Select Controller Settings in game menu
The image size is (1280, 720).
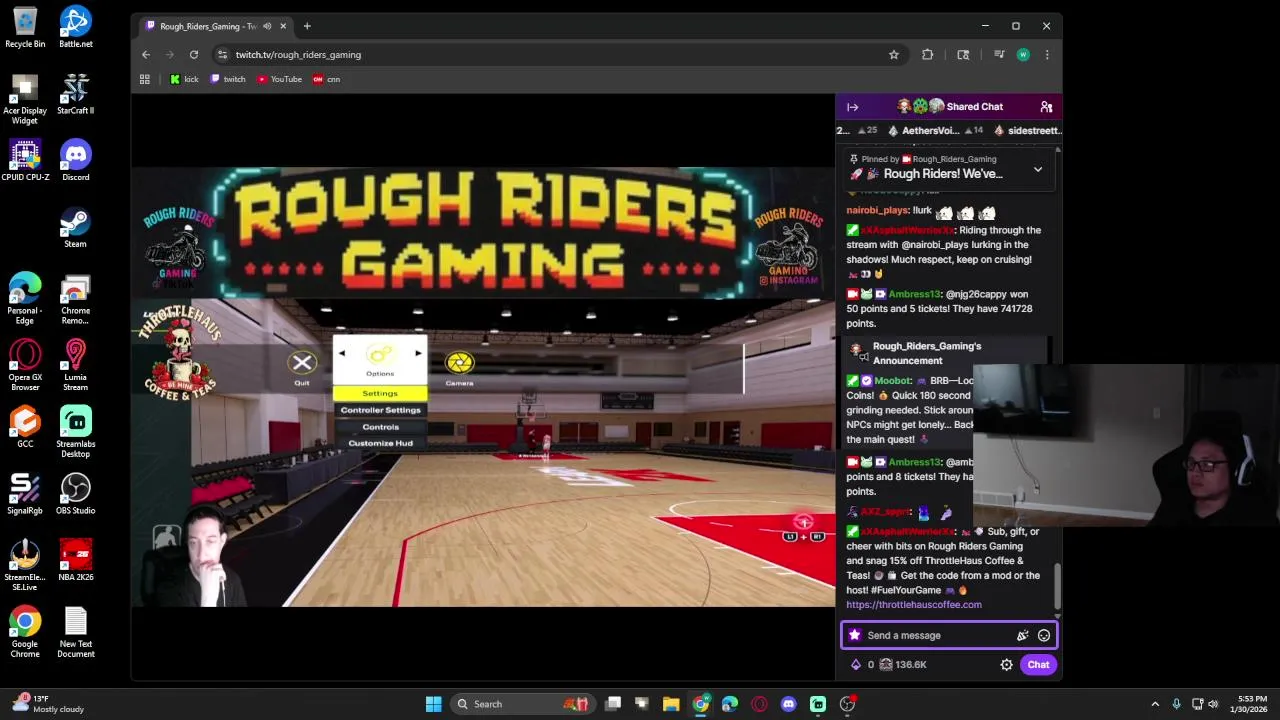[x=380, y=410]
